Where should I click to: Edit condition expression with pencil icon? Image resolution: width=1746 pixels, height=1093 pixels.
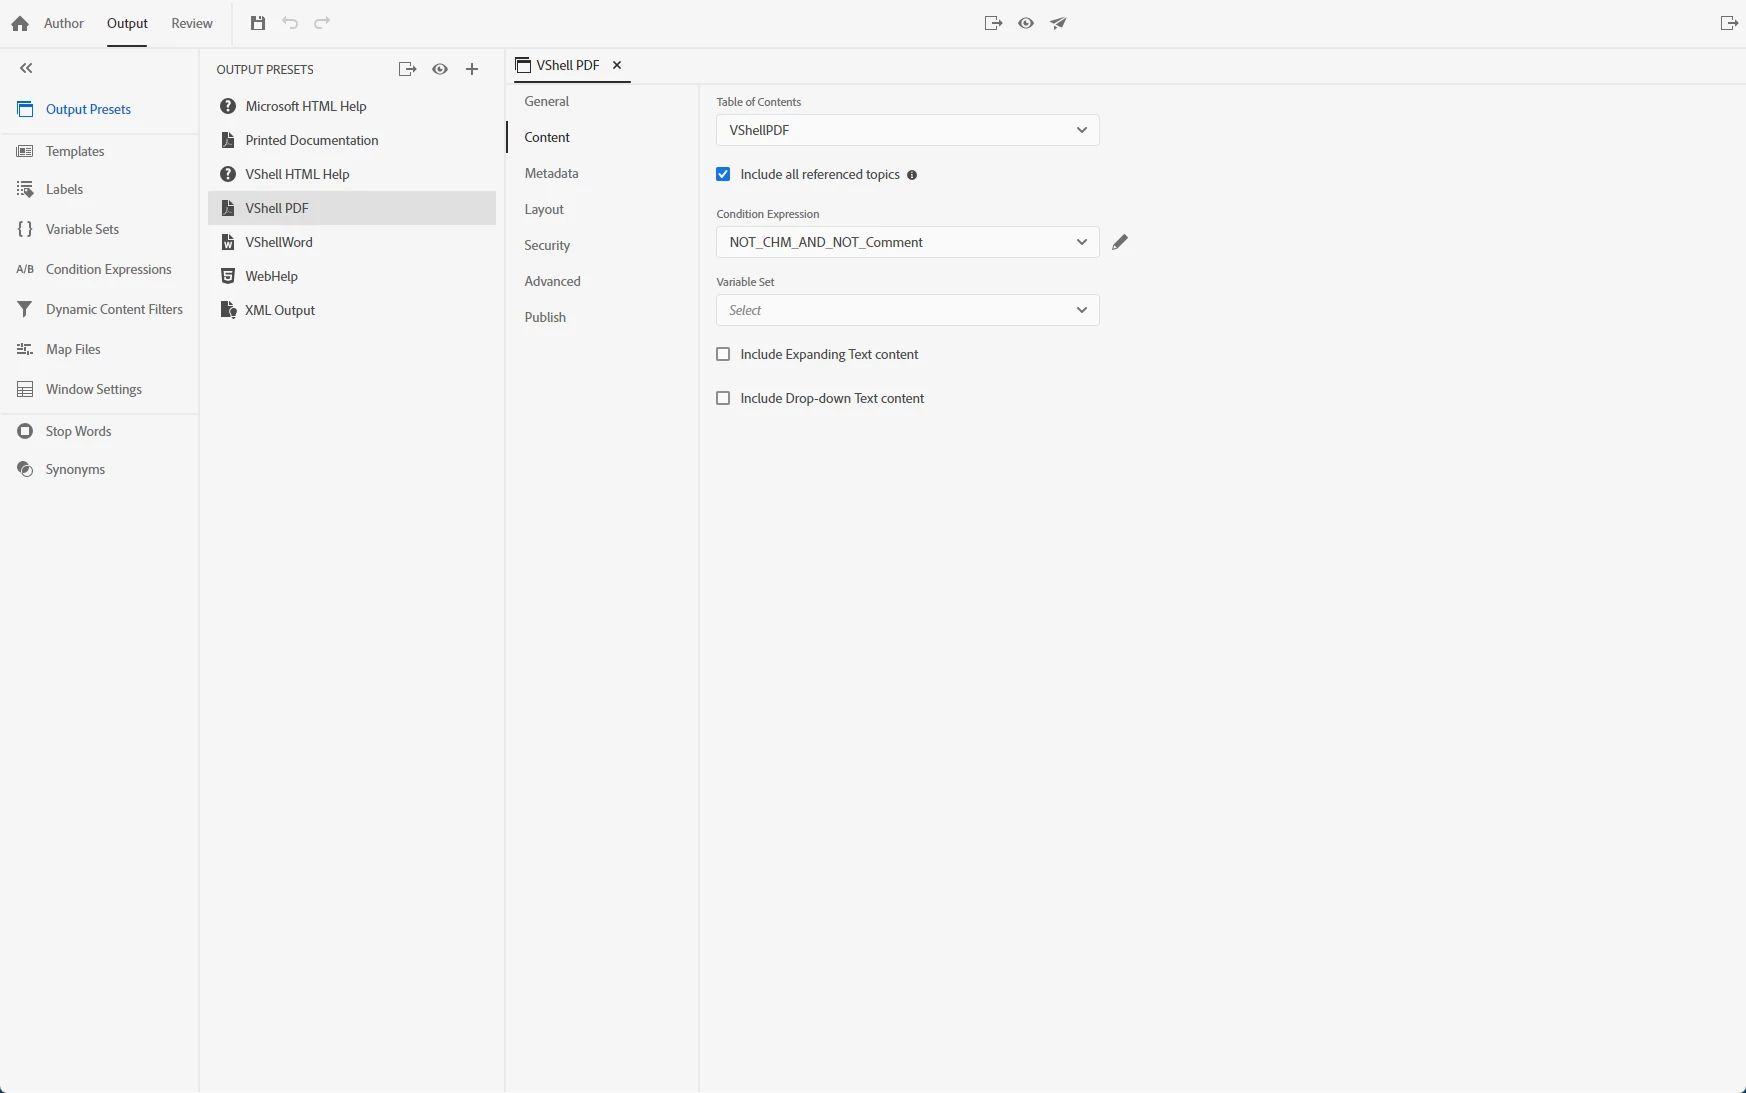[x=1120, y=242]
